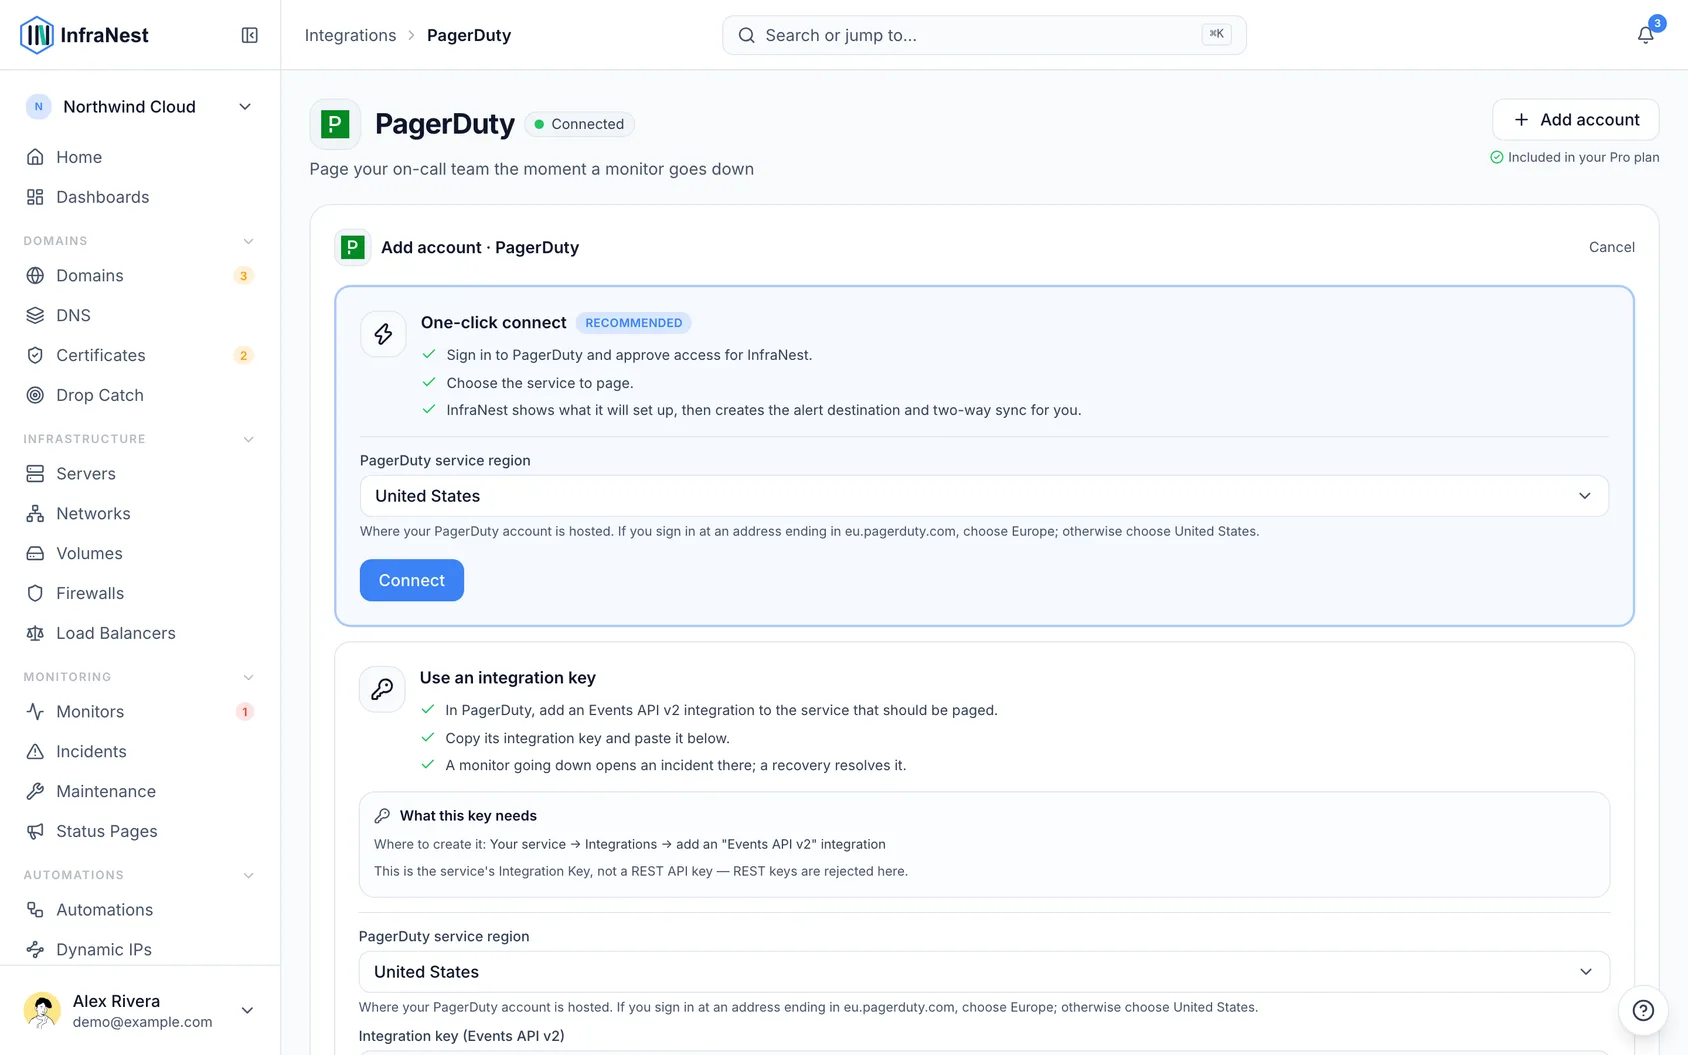This screenshot has width=1688, height=1055.
Task: Click Add account button
Action: (1575, 120)
